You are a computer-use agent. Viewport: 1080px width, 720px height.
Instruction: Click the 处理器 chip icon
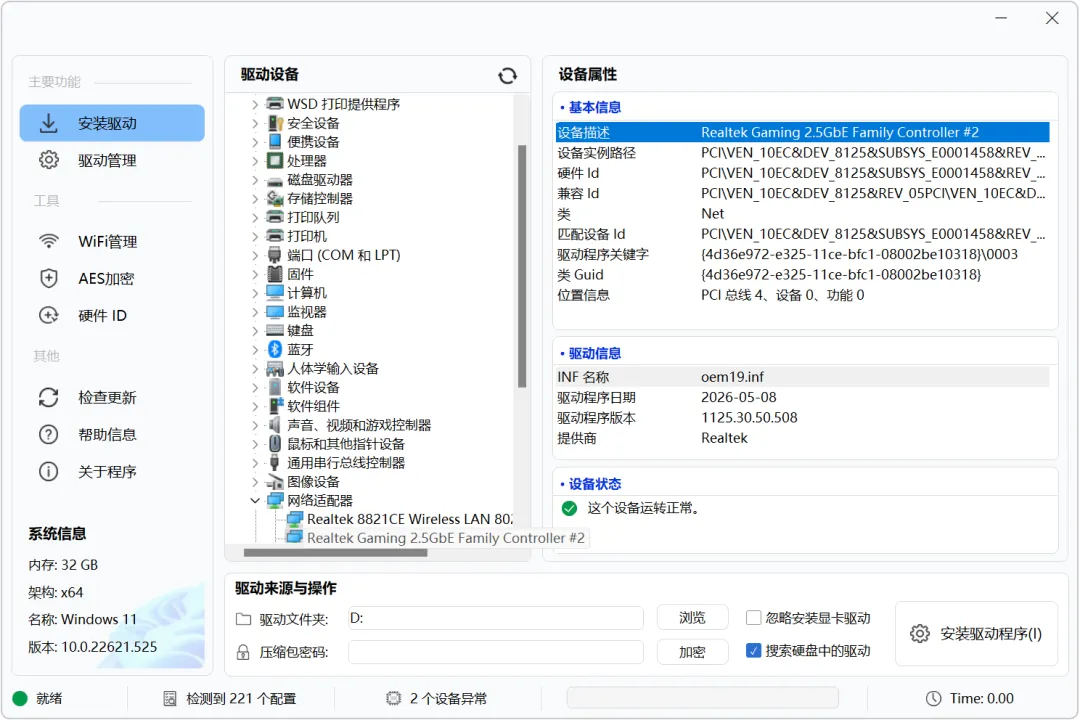(x=275, y=161)
